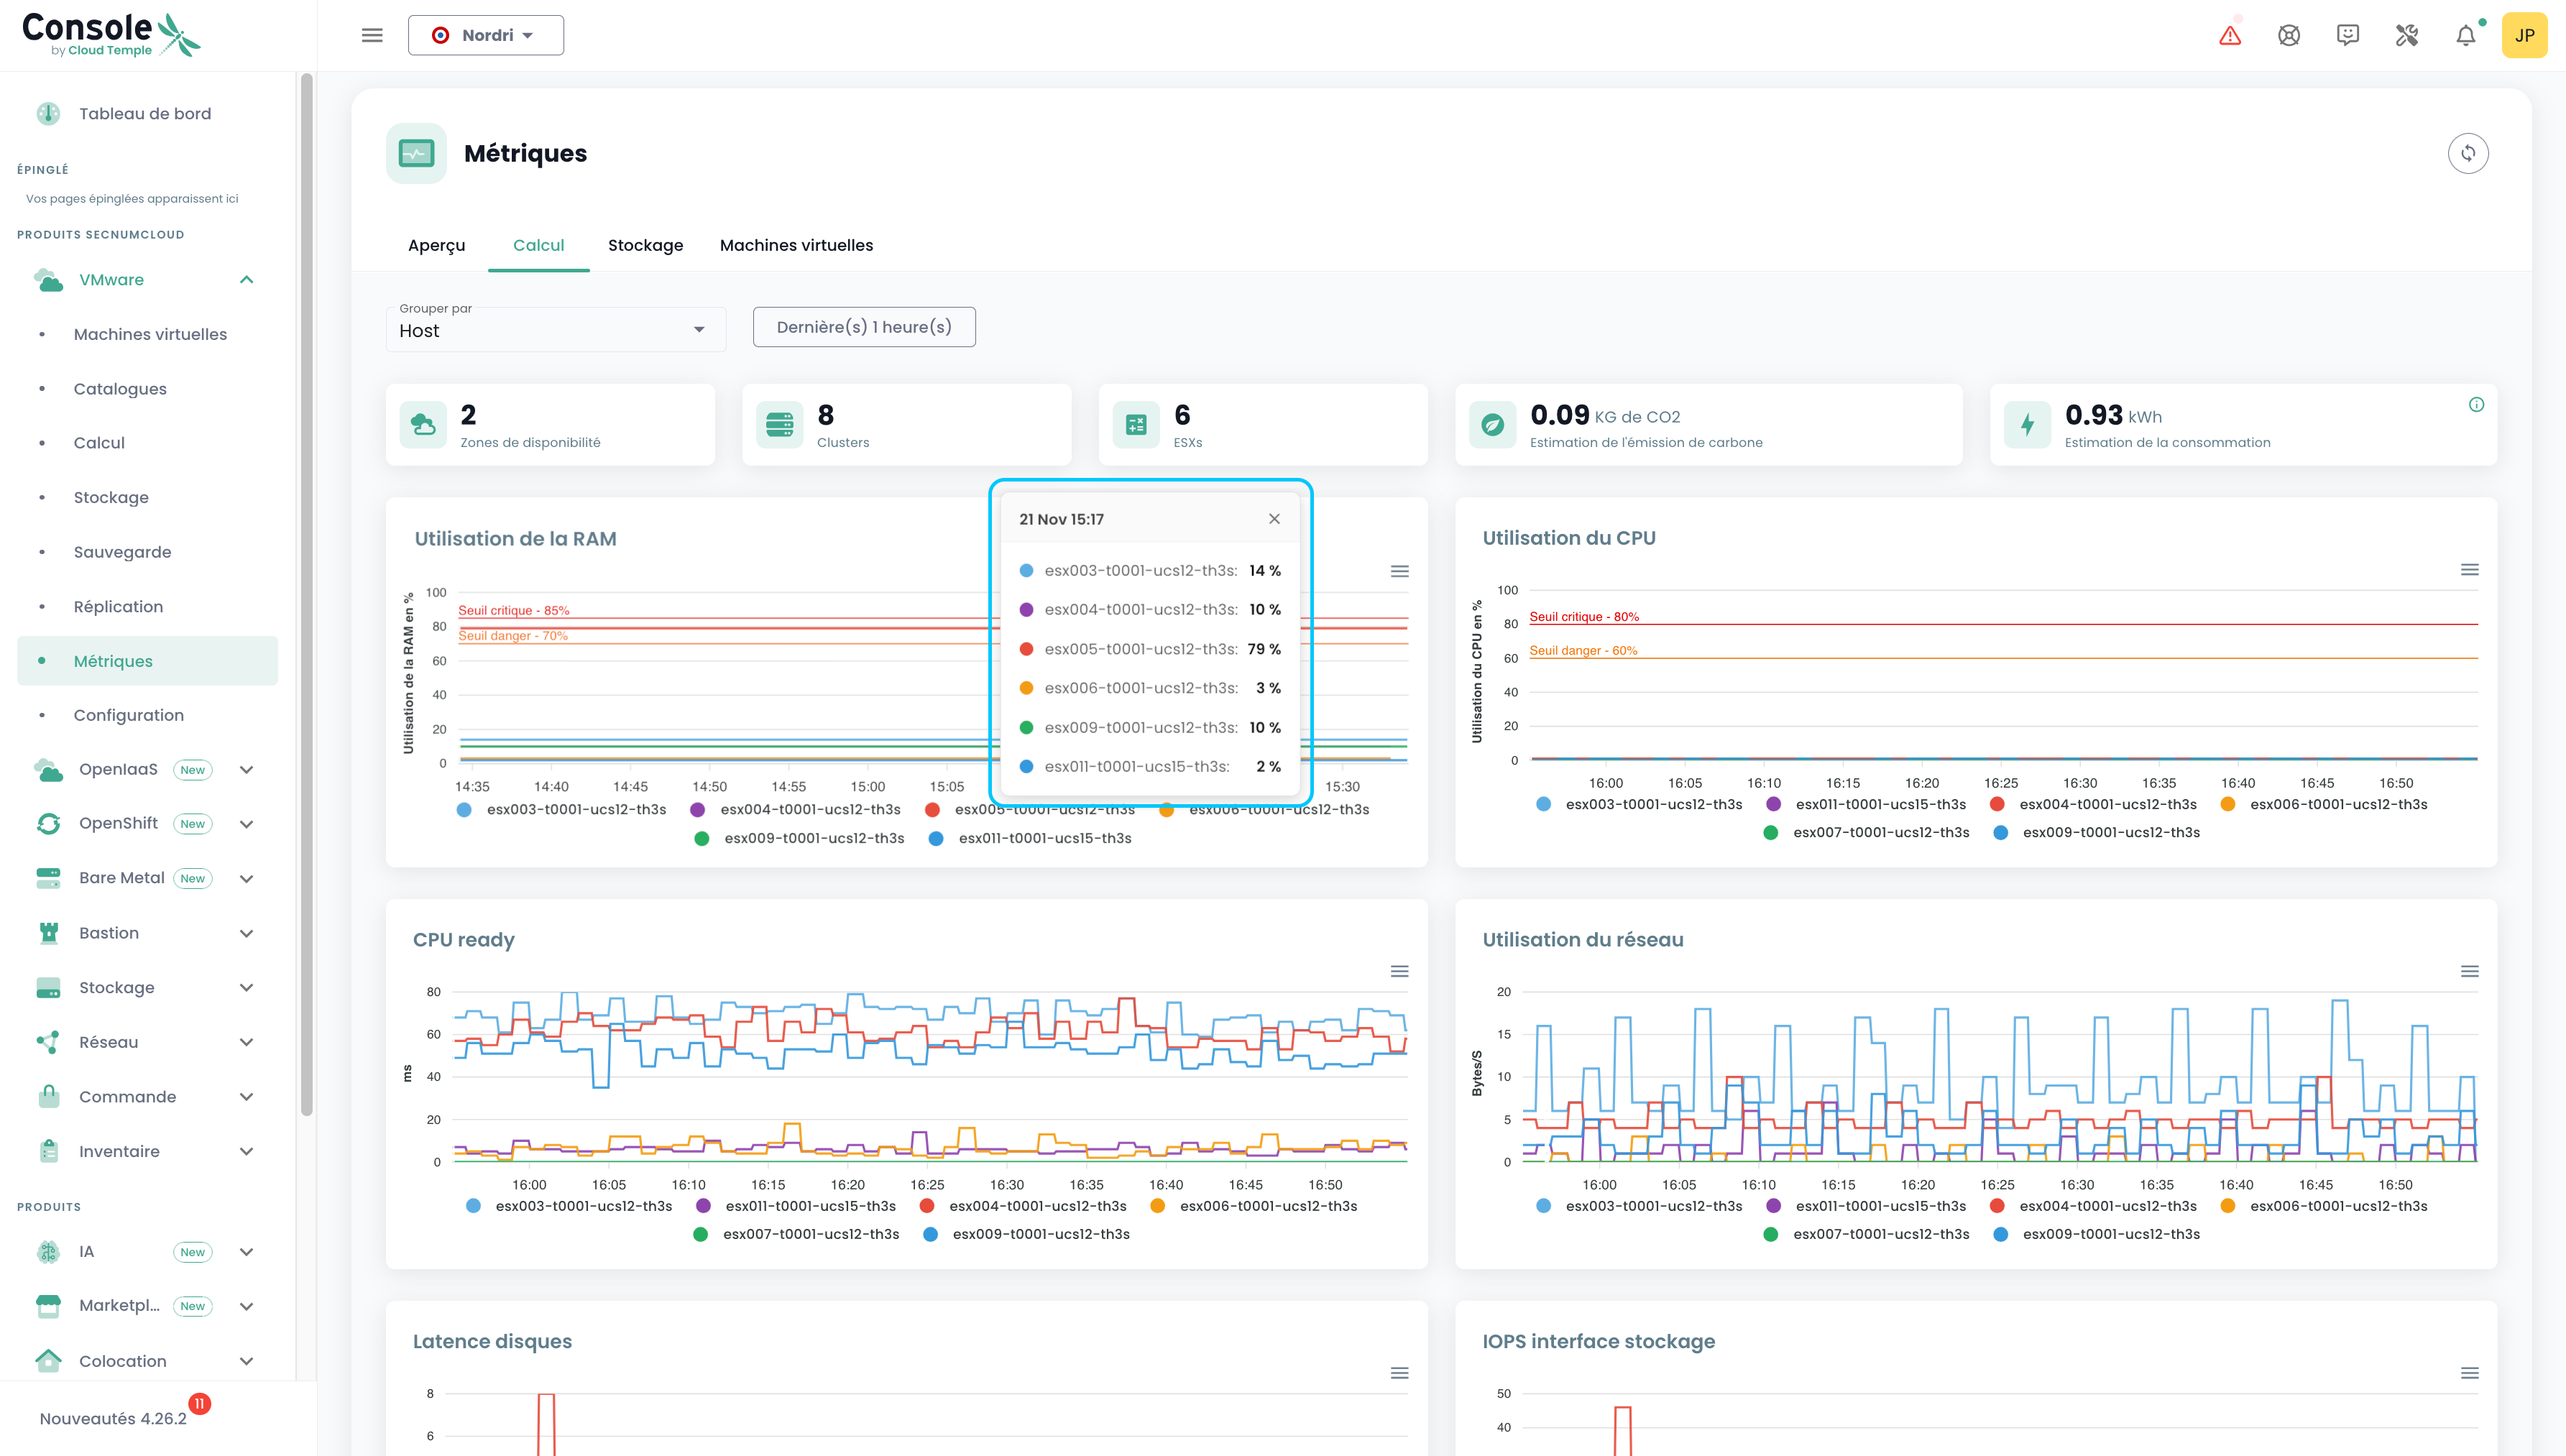Click the Dernière(s) 1 heure(s) button
This screenshot has width=2566, height=1456.
tap(863, 327)
